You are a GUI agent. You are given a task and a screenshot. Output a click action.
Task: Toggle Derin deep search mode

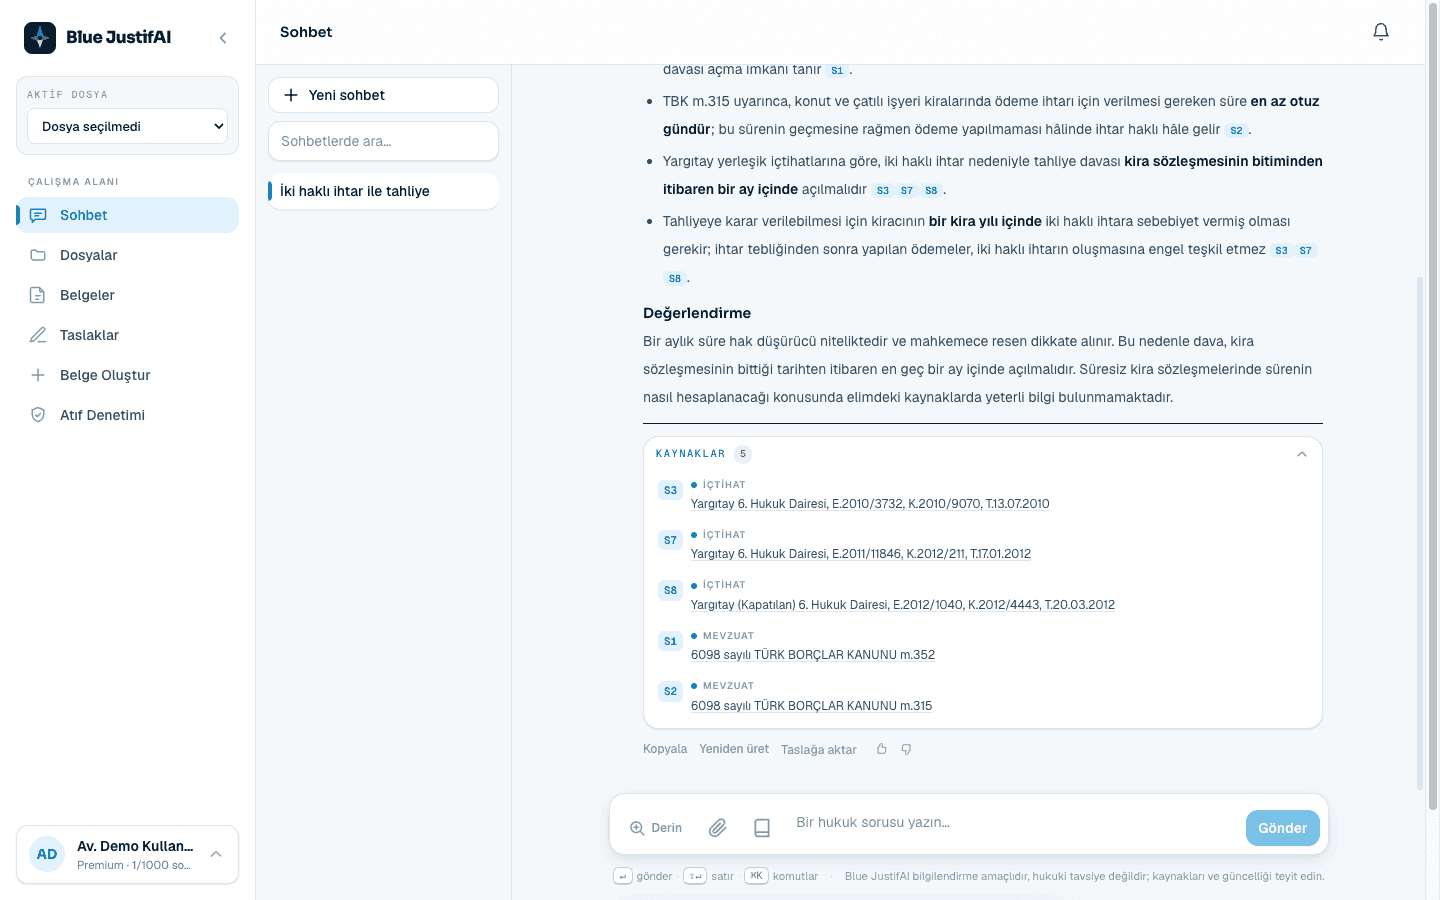click(x=656, y=828)
